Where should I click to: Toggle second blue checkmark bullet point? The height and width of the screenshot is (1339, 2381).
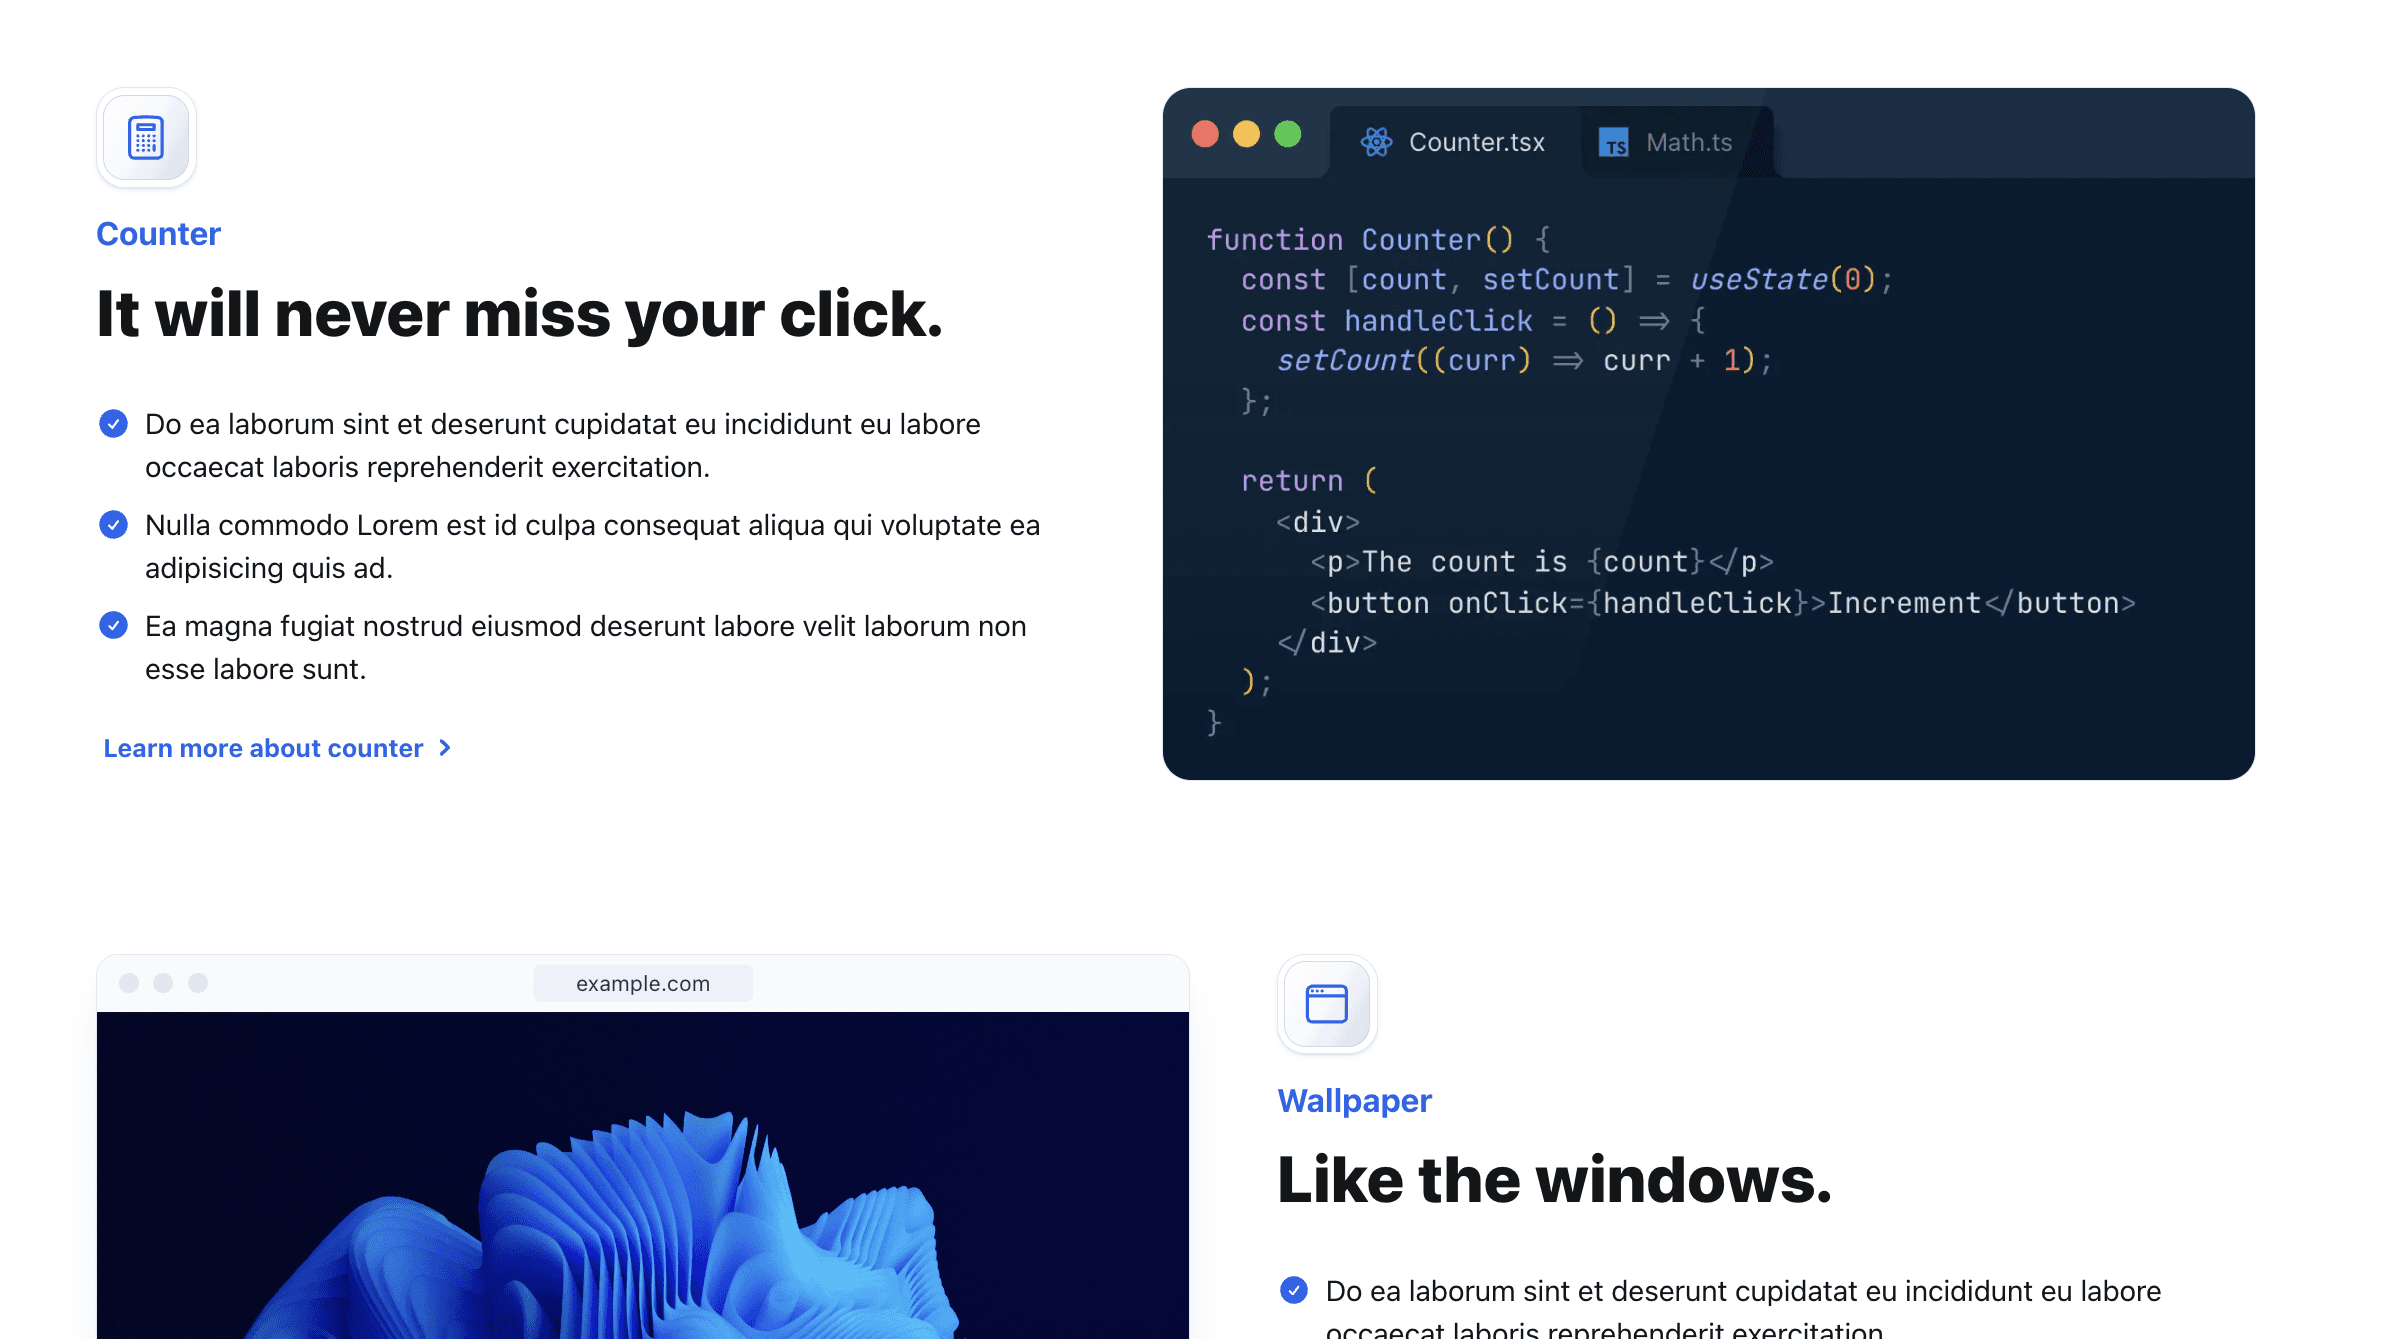tap(114, 525)
